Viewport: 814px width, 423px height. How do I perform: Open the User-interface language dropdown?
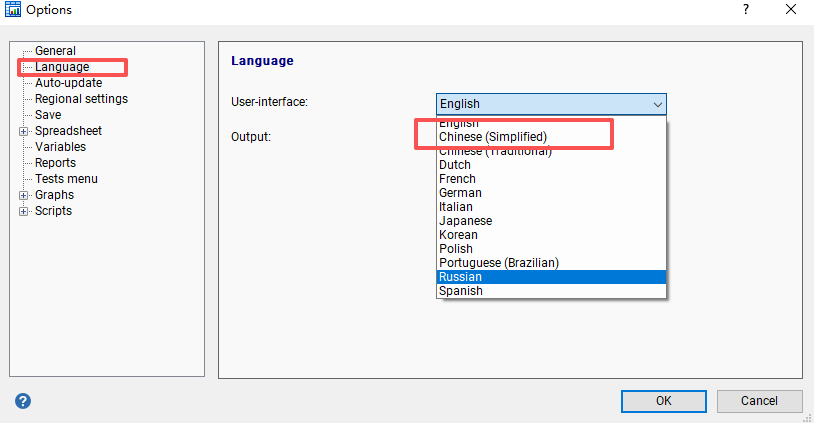(x=551, y=104)
